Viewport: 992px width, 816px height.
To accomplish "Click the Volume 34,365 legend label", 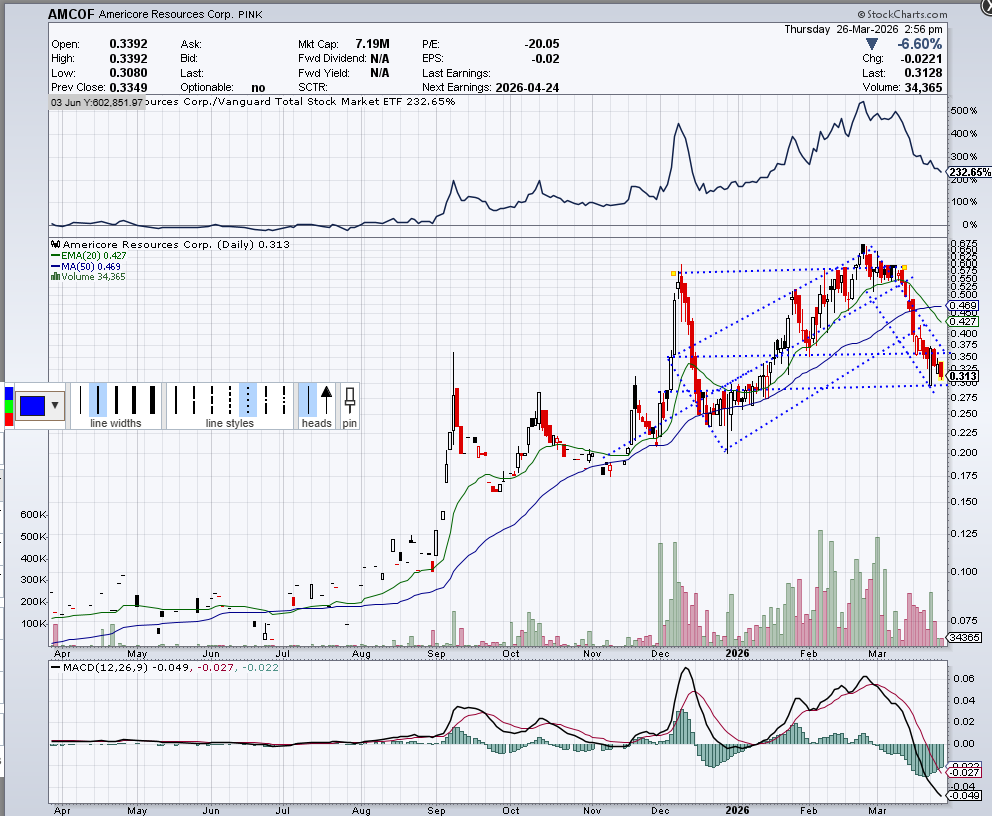I will click(x=89, y=276).
